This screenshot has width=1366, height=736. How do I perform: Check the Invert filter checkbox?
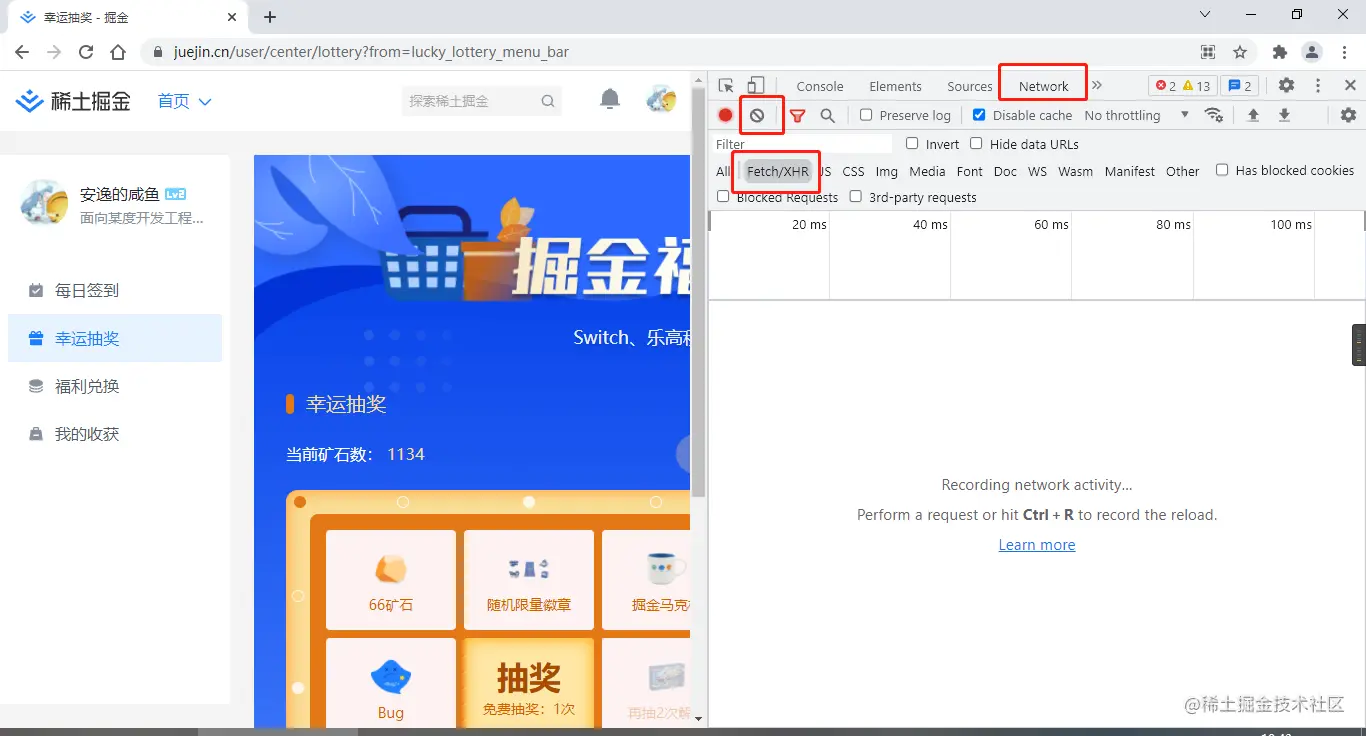pos(911,143)
